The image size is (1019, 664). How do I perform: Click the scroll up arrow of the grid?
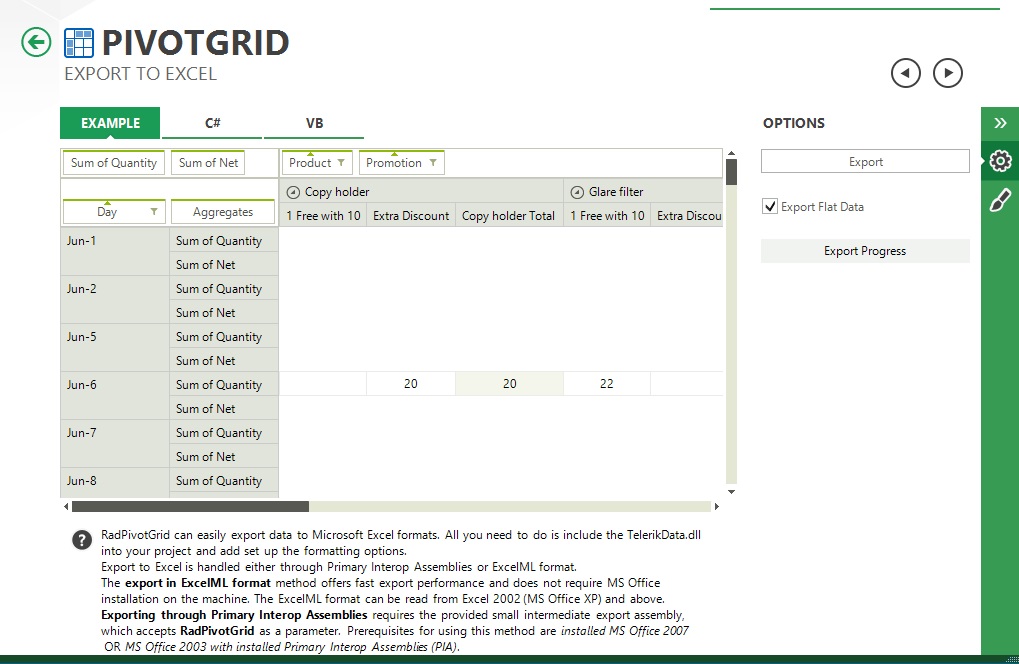point(731,154)
